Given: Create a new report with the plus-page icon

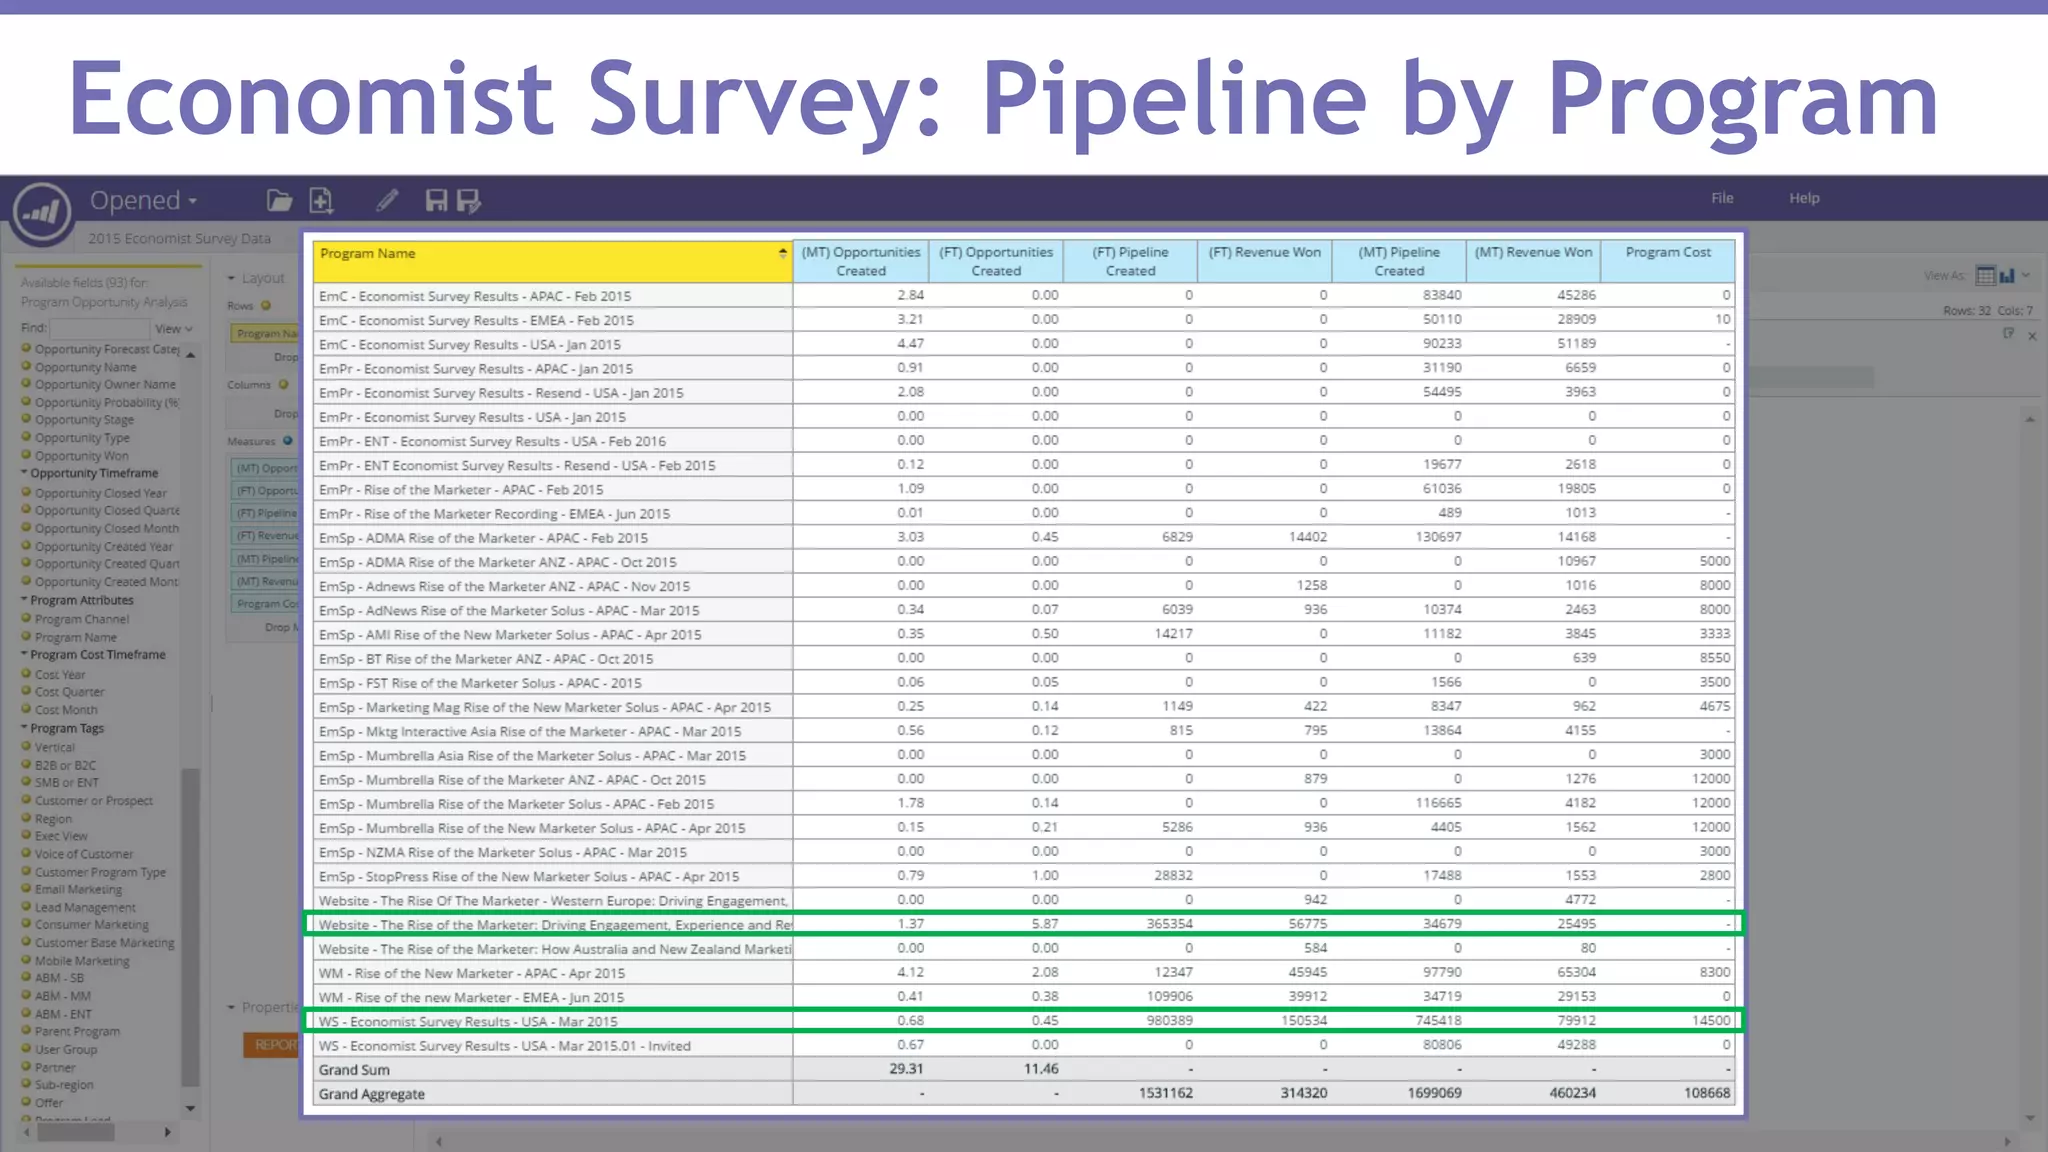Looking at the screenshot, I should tap(321, 201).
